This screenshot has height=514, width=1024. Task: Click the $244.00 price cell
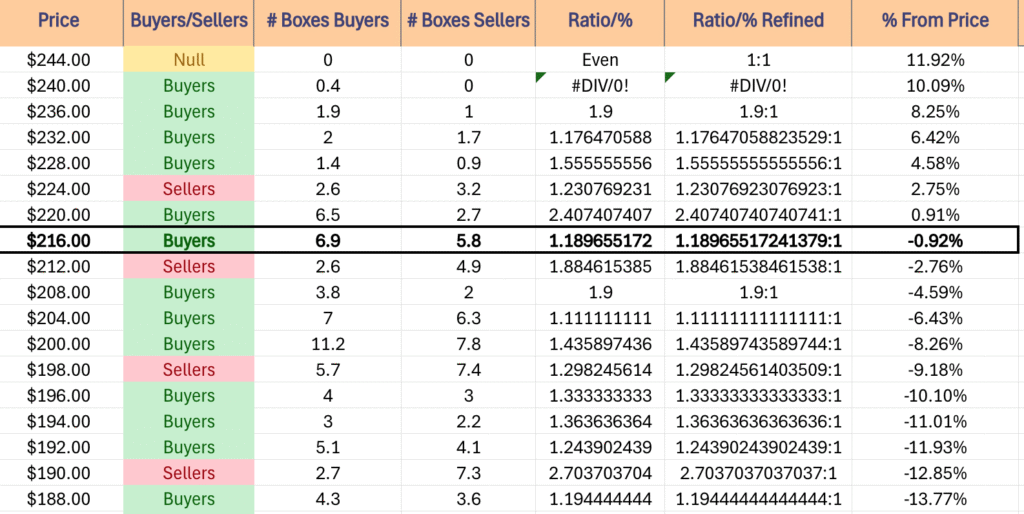61,60
